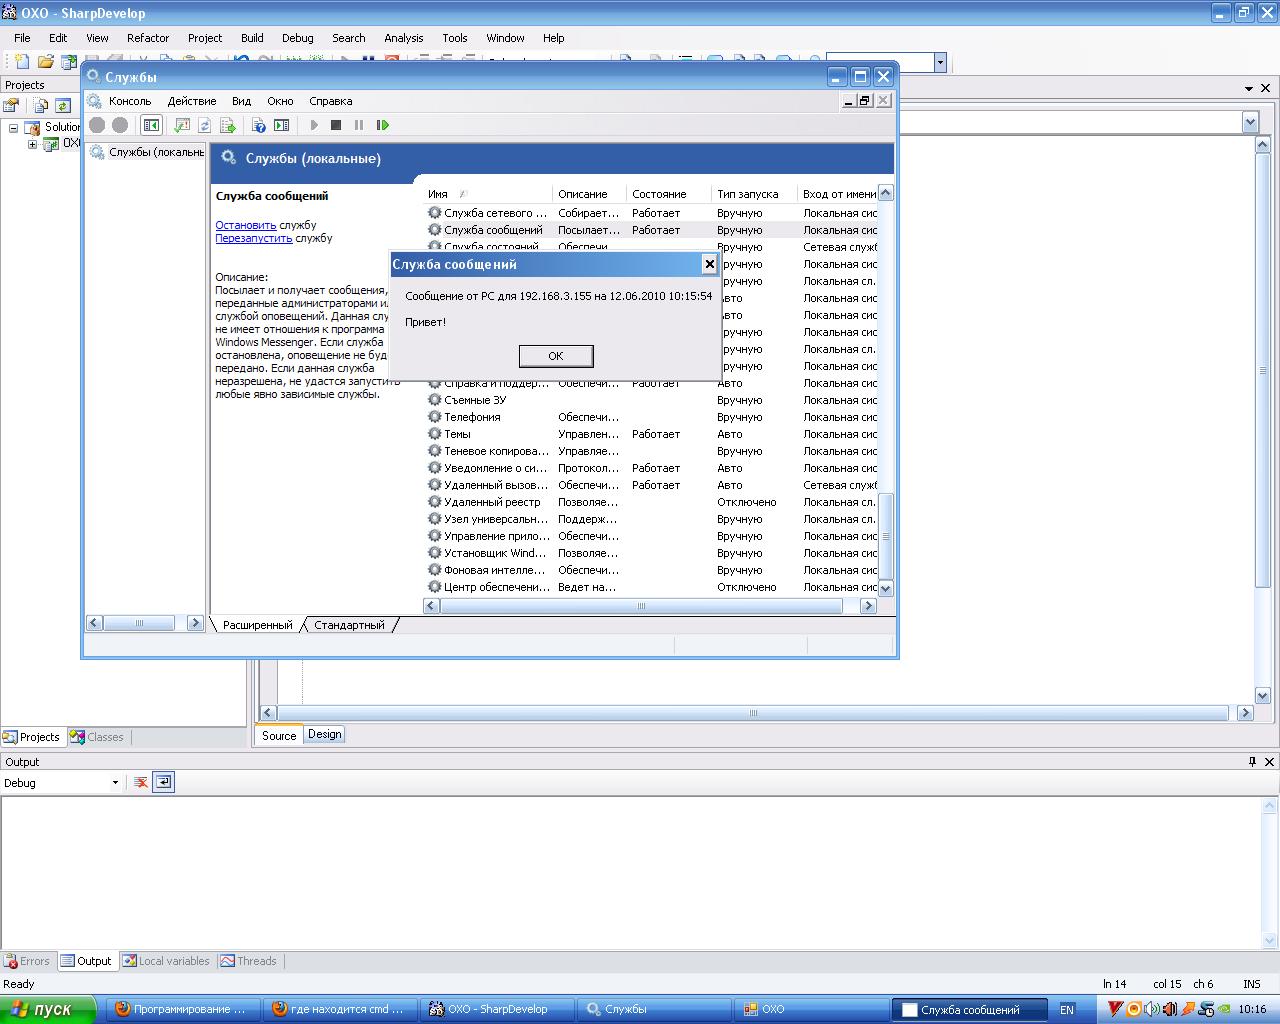The image size is (1280, 1024).
Task: Click the Службы (локальные) tree node
Action: pyautogui.click(x=148, y=152)
